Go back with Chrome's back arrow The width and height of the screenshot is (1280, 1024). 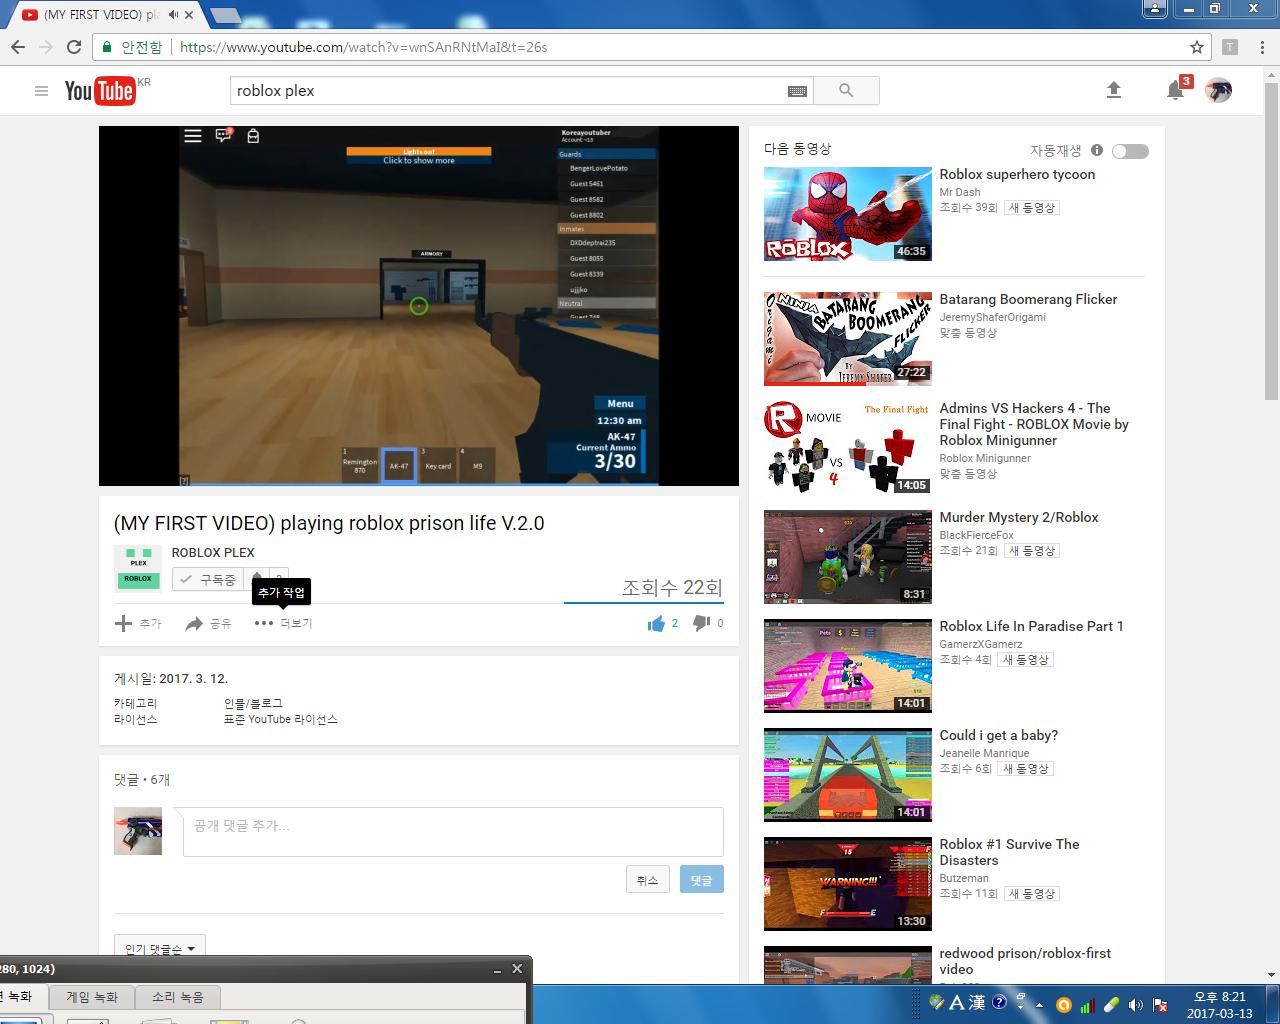(x=18, y=47)
